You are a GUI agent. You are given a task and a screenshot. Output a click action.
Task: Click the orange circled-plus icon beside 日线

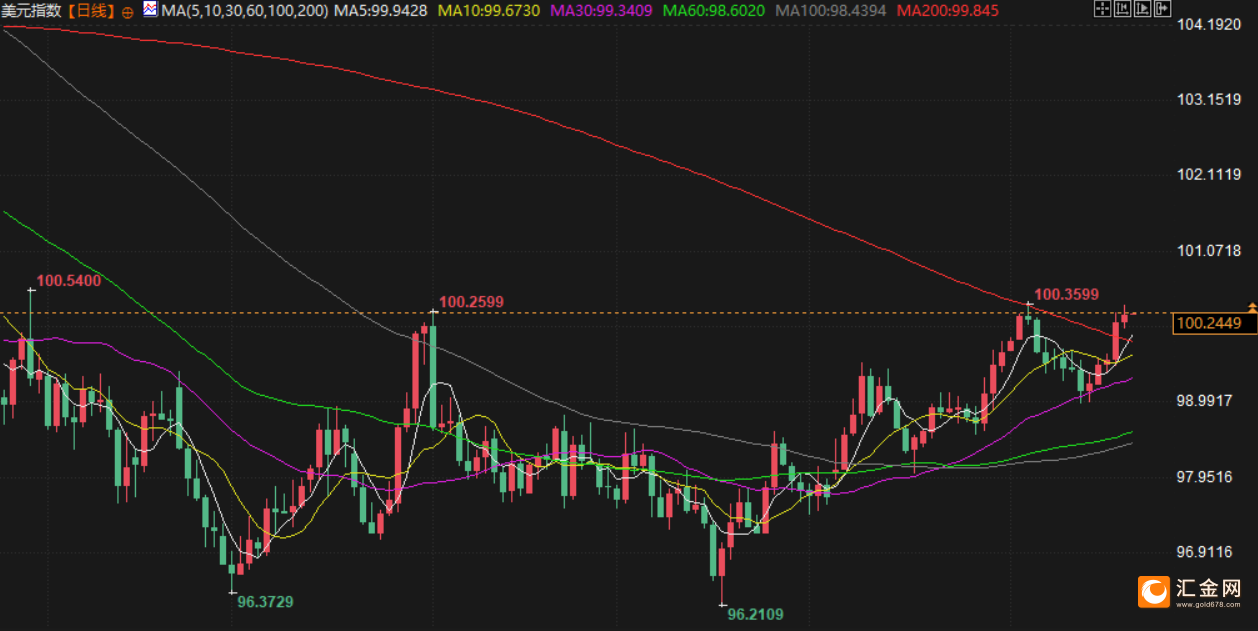[x=128, y=11]
